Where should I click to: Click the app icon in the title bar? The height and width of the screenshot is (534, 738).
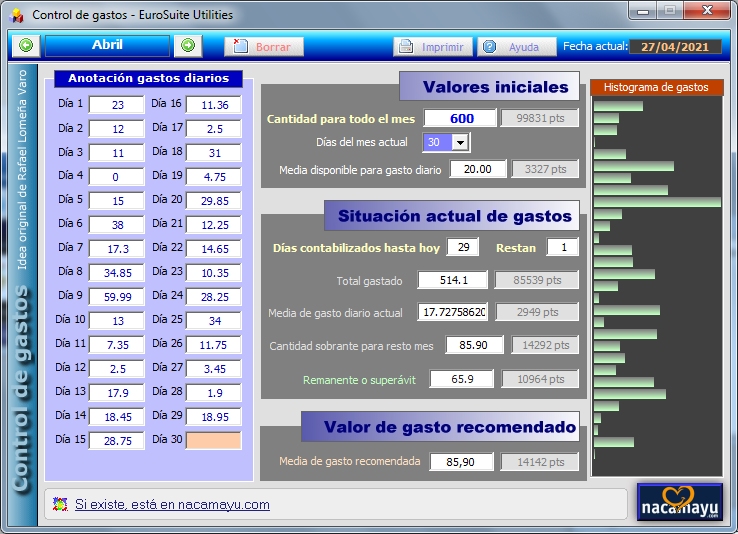pos(16,16)
